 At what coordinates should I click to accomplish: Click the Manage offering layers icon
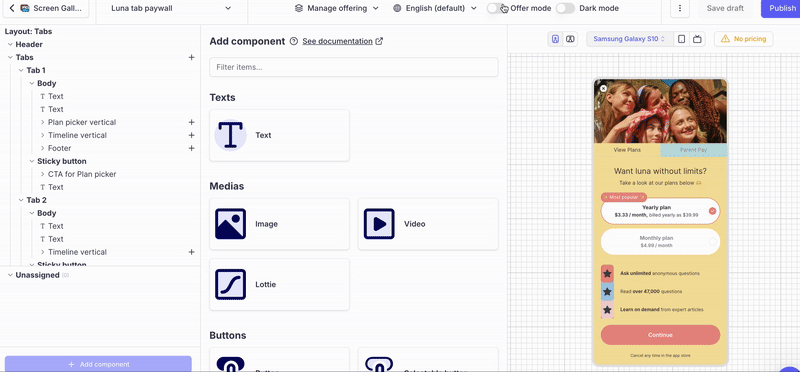click(299, 8)
